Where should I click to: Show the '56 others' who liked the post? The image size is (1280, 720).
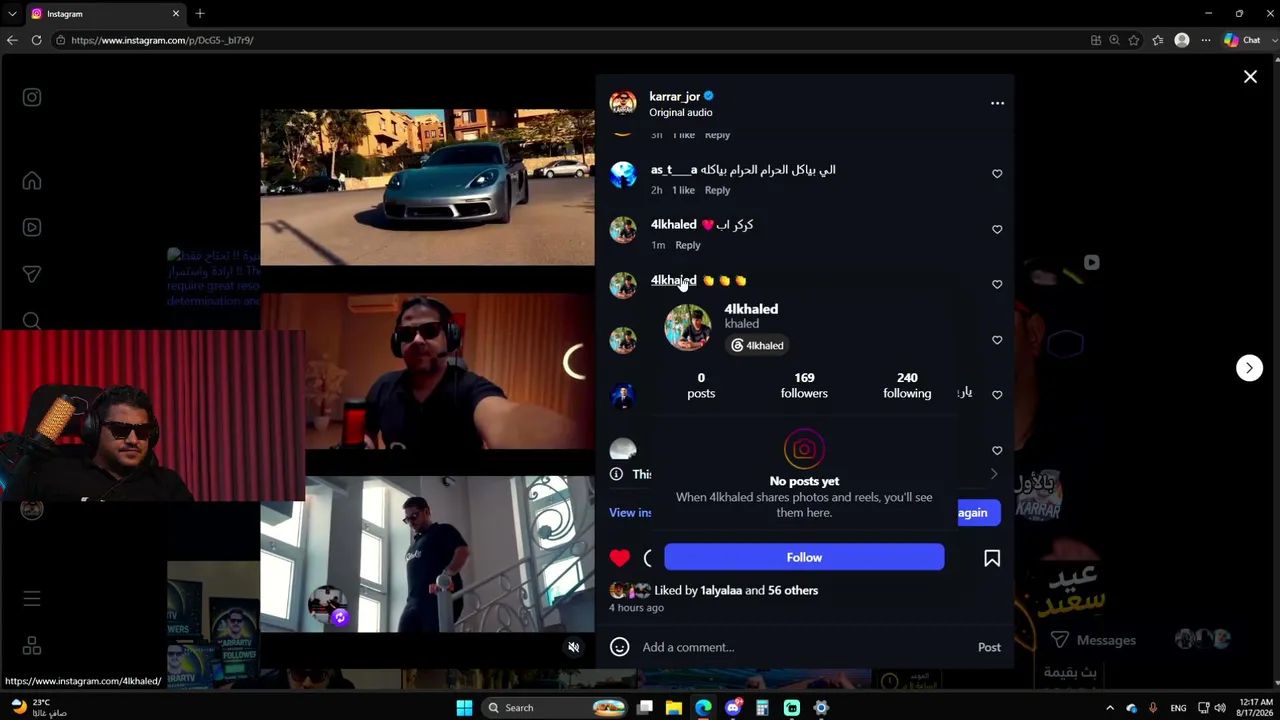point(793,591)
